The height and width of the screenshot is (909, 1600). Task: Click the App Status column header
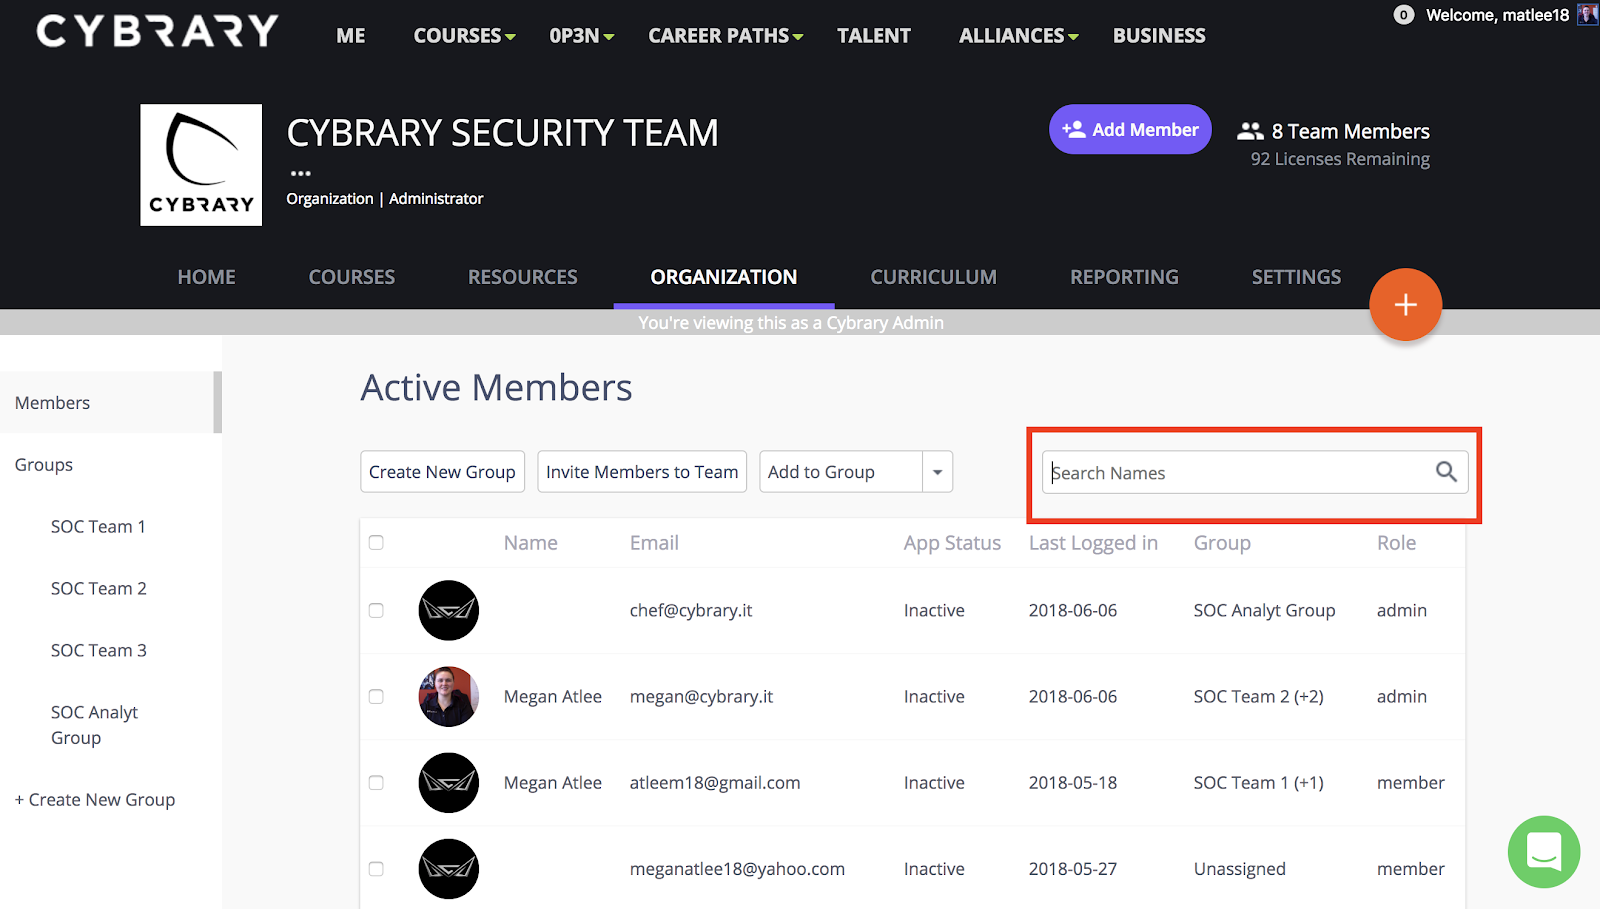point(952,543)
